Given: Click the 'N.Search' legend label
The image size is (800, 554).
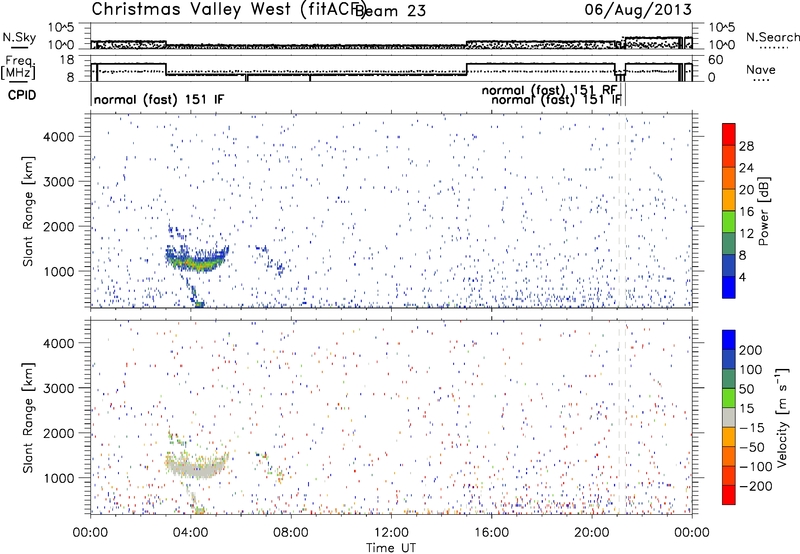Looking at the screenshot, I should pyautogui.click(x=773, y=37).
